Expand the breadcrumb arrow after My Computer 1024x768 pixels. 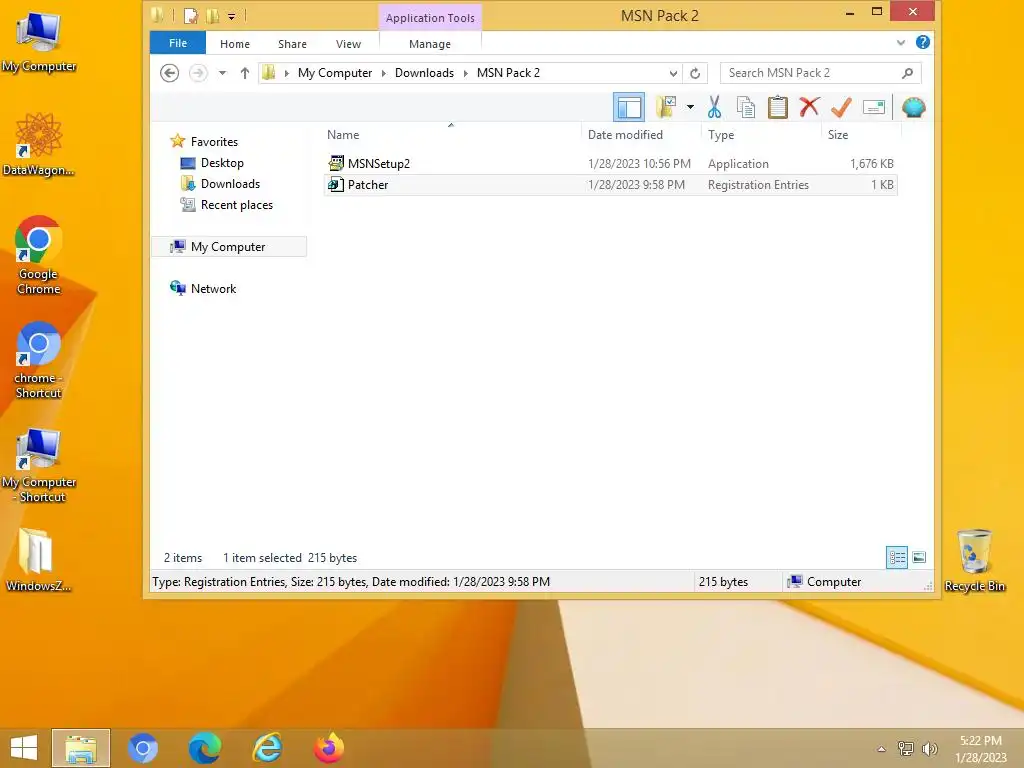point(383,73)
